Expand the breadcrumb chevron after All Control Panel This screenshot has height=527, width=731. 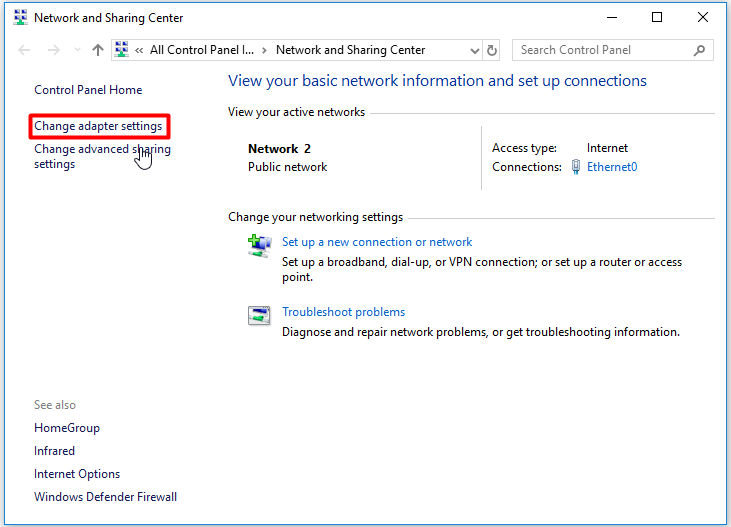click(264, 50)
